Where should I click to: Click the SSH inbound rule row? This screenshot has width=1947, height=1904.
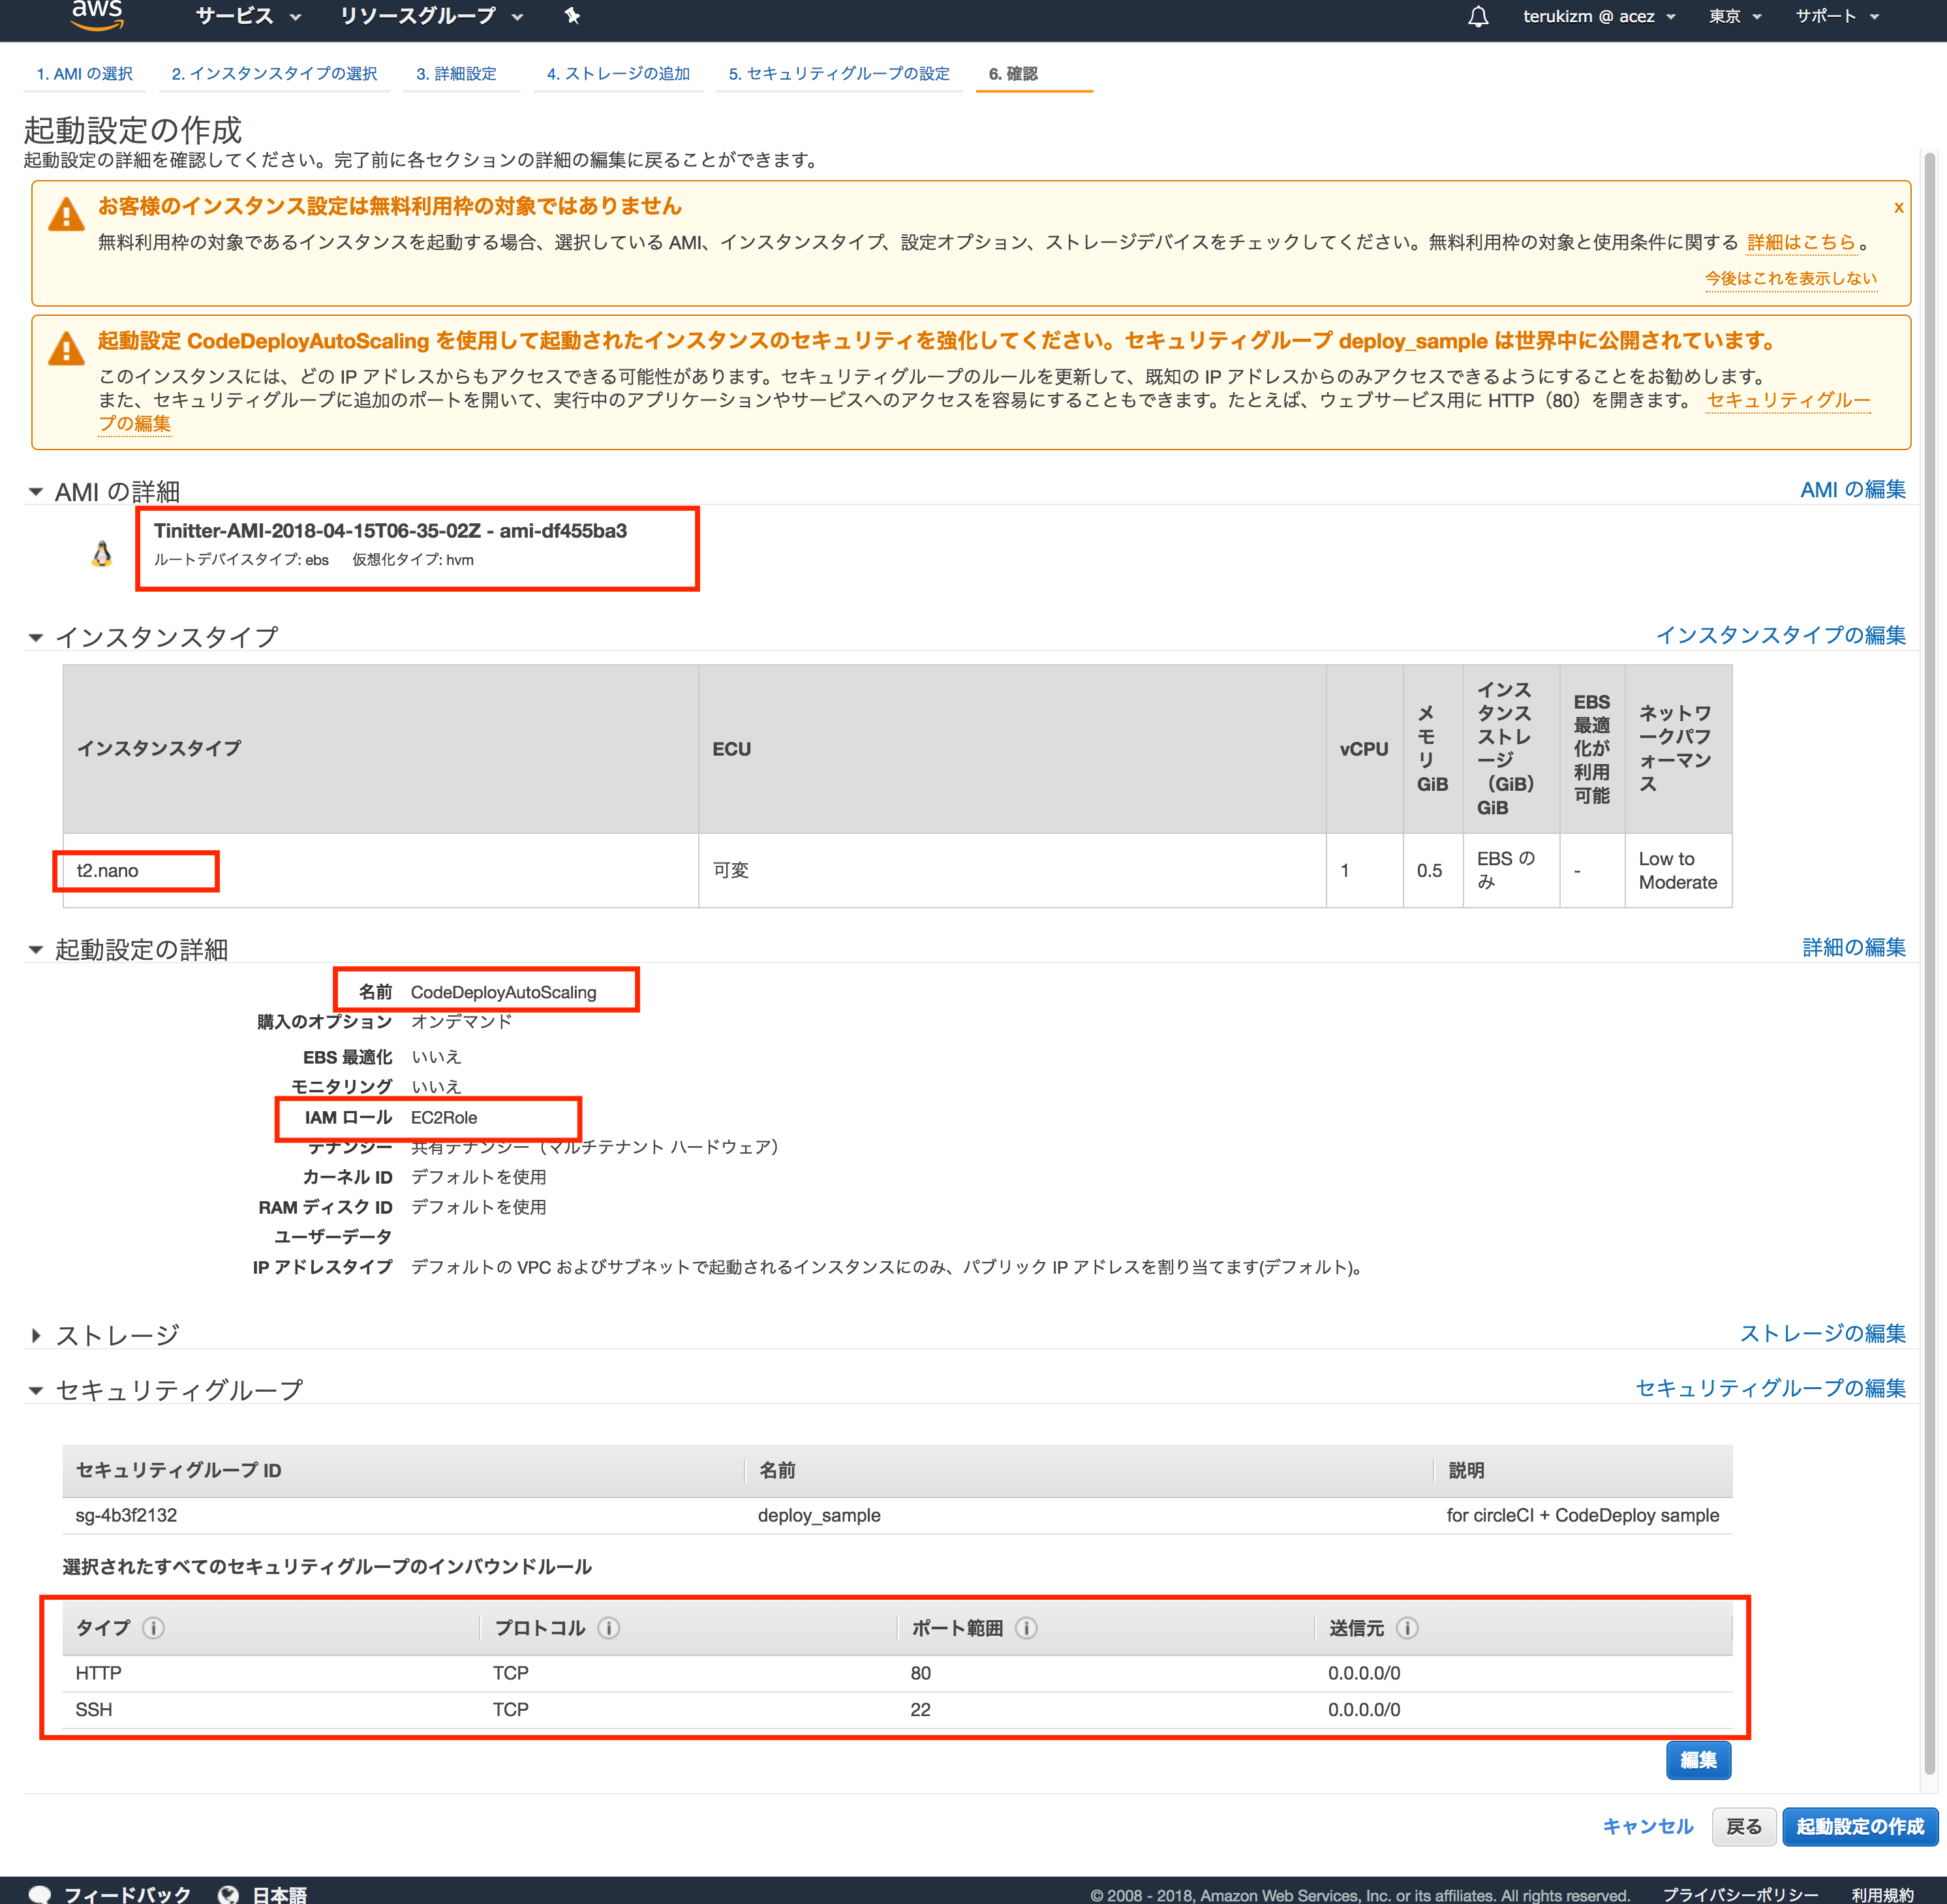897,1710
